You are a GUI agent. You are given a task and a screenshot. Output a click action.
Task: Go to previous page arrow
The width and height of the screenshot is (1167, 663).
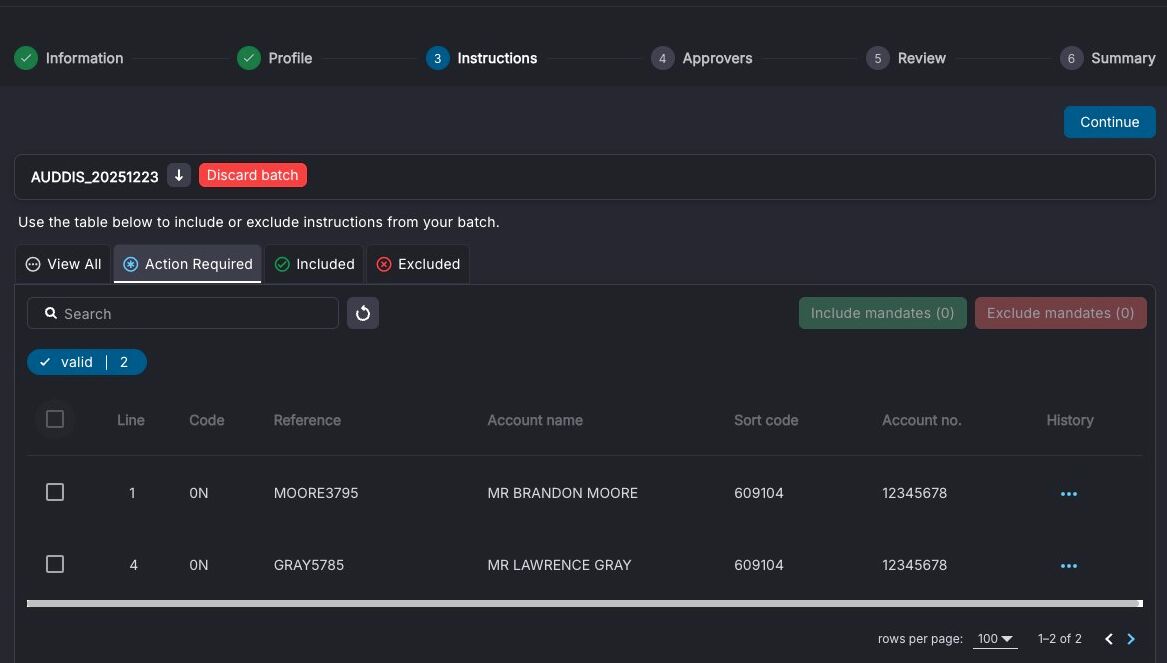pyautogui.click(x=1109, y=638)
